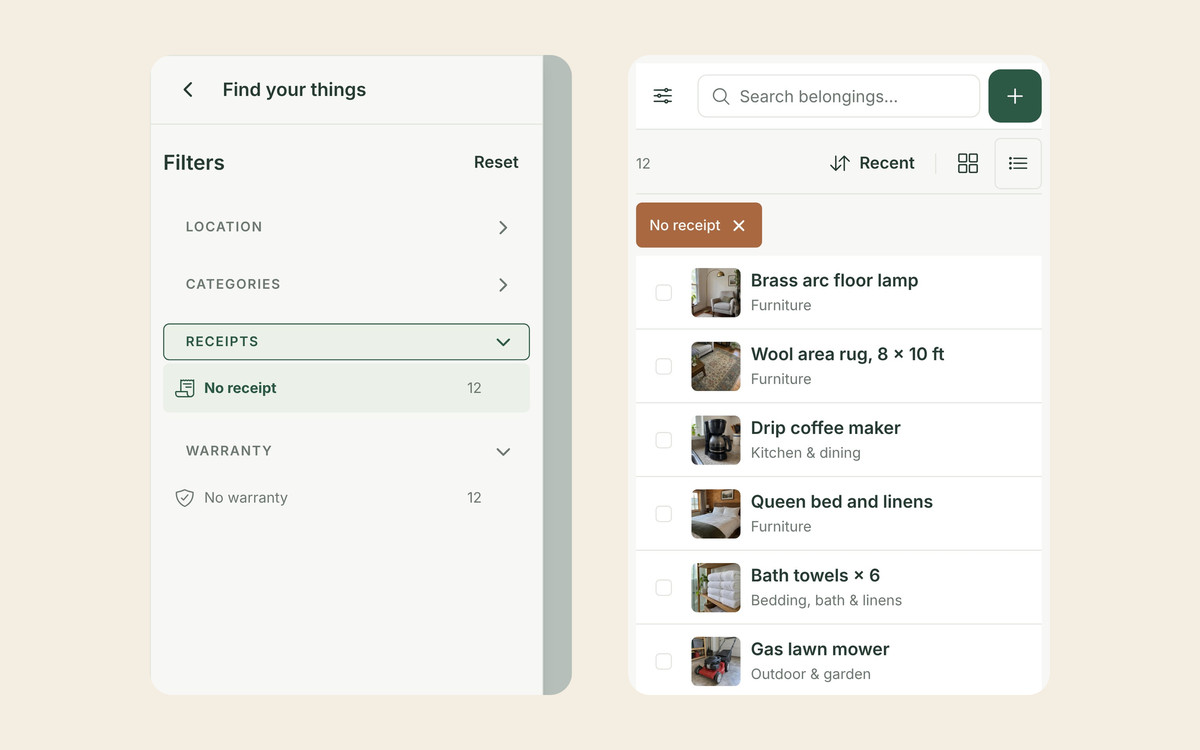Click the RECEIPTS section header
The height and width of the screenshot is (750, 1200).
click(x=346, y=342)
